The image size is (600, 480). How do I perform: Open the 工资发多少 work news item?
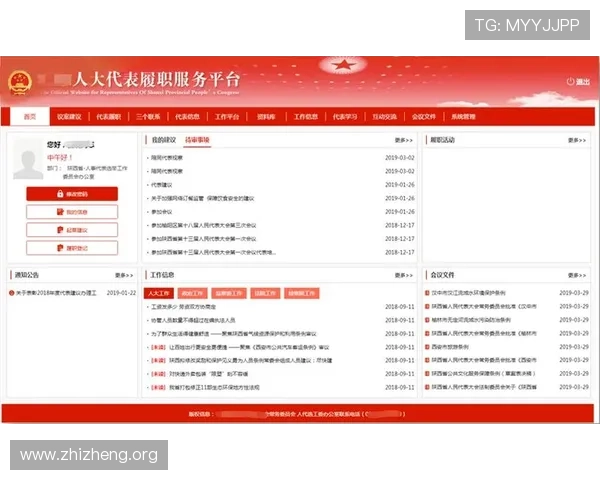[183, 307]
